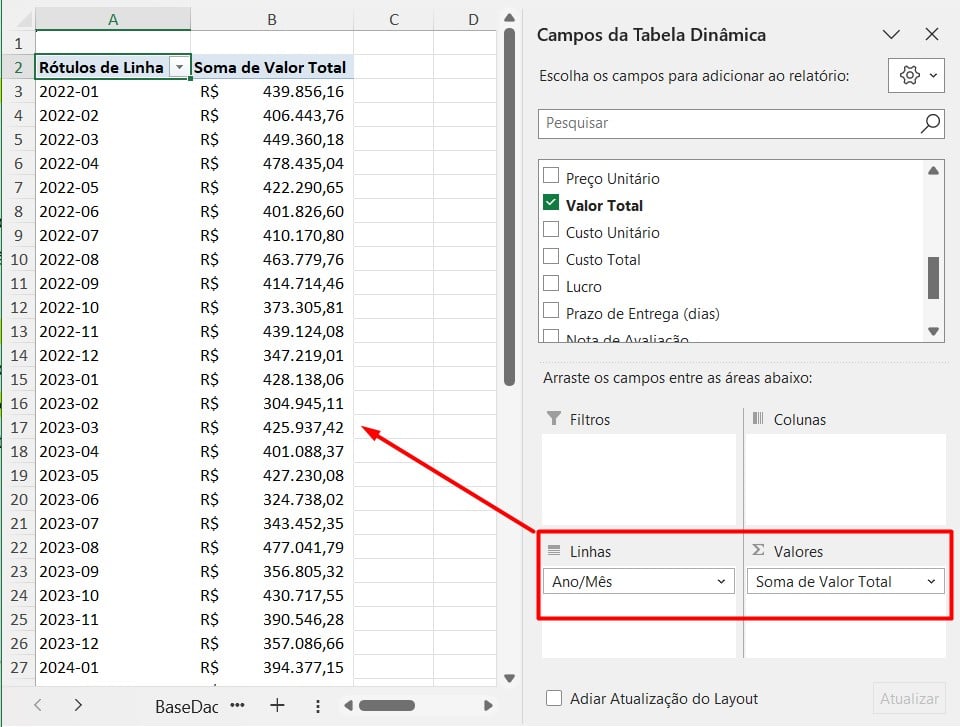Go to next sheet using right arrow
The image size is (960, 727).
tap(78, 705)
